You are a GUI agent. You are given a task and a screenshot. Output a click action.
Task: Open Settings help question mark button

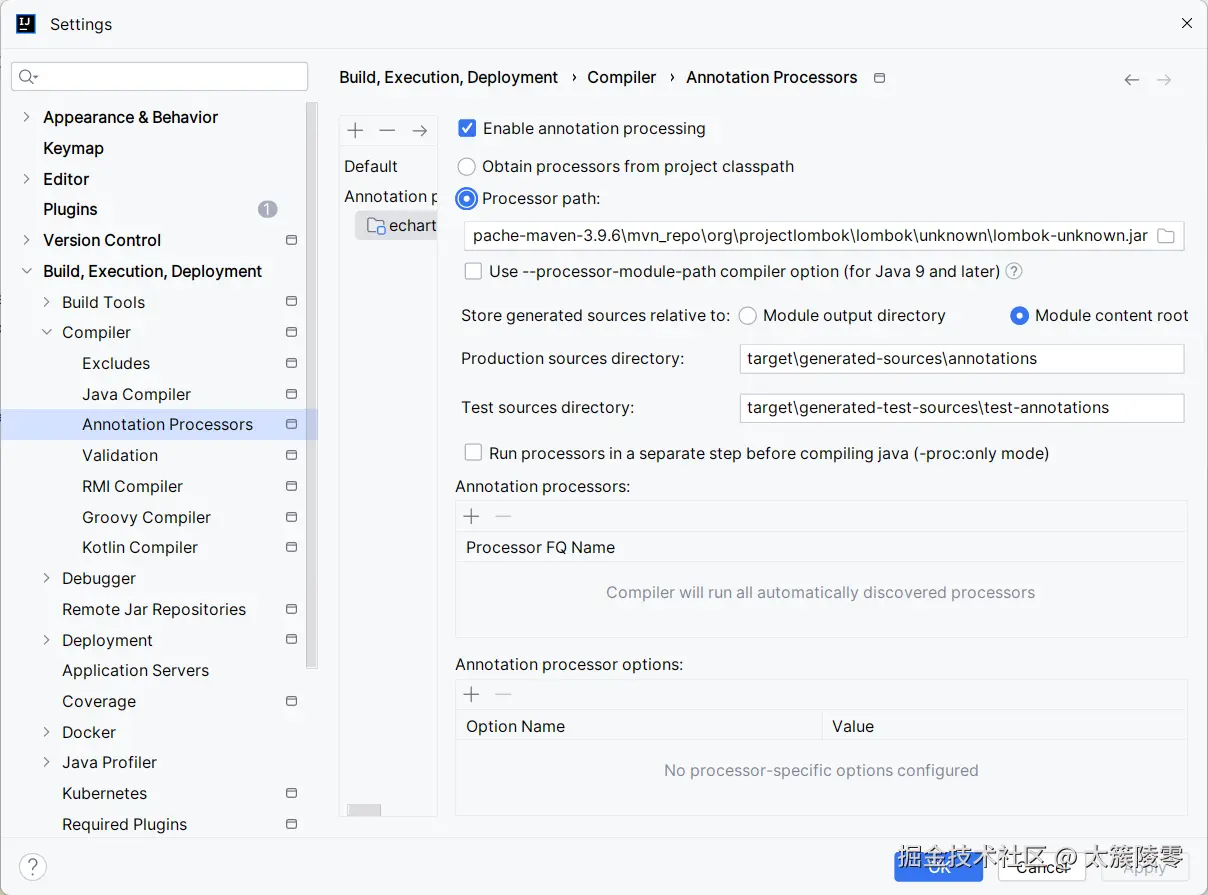coord(33,867)
